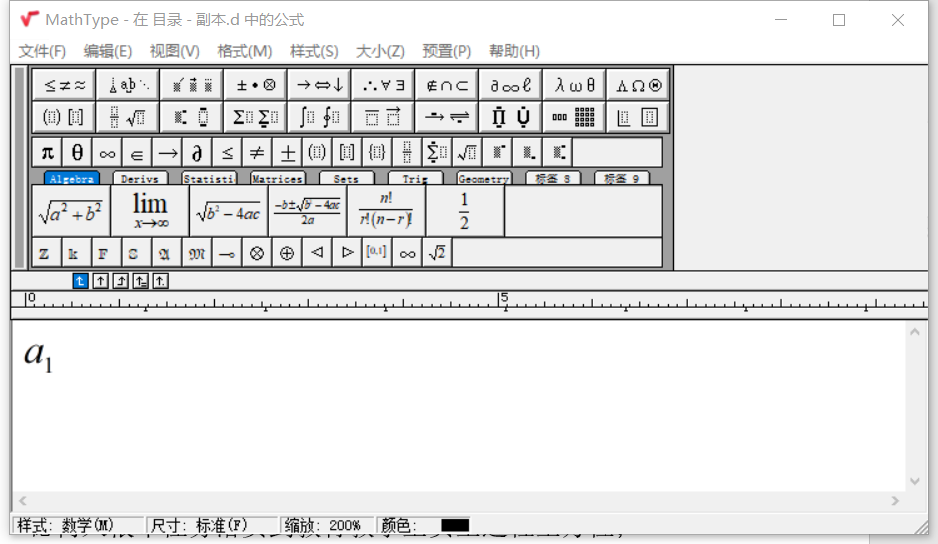Viewport: 938px width, 544px height.
Task: Open the logical symbols palette (∴∀∃)
Action: click(x=383, y=86)
